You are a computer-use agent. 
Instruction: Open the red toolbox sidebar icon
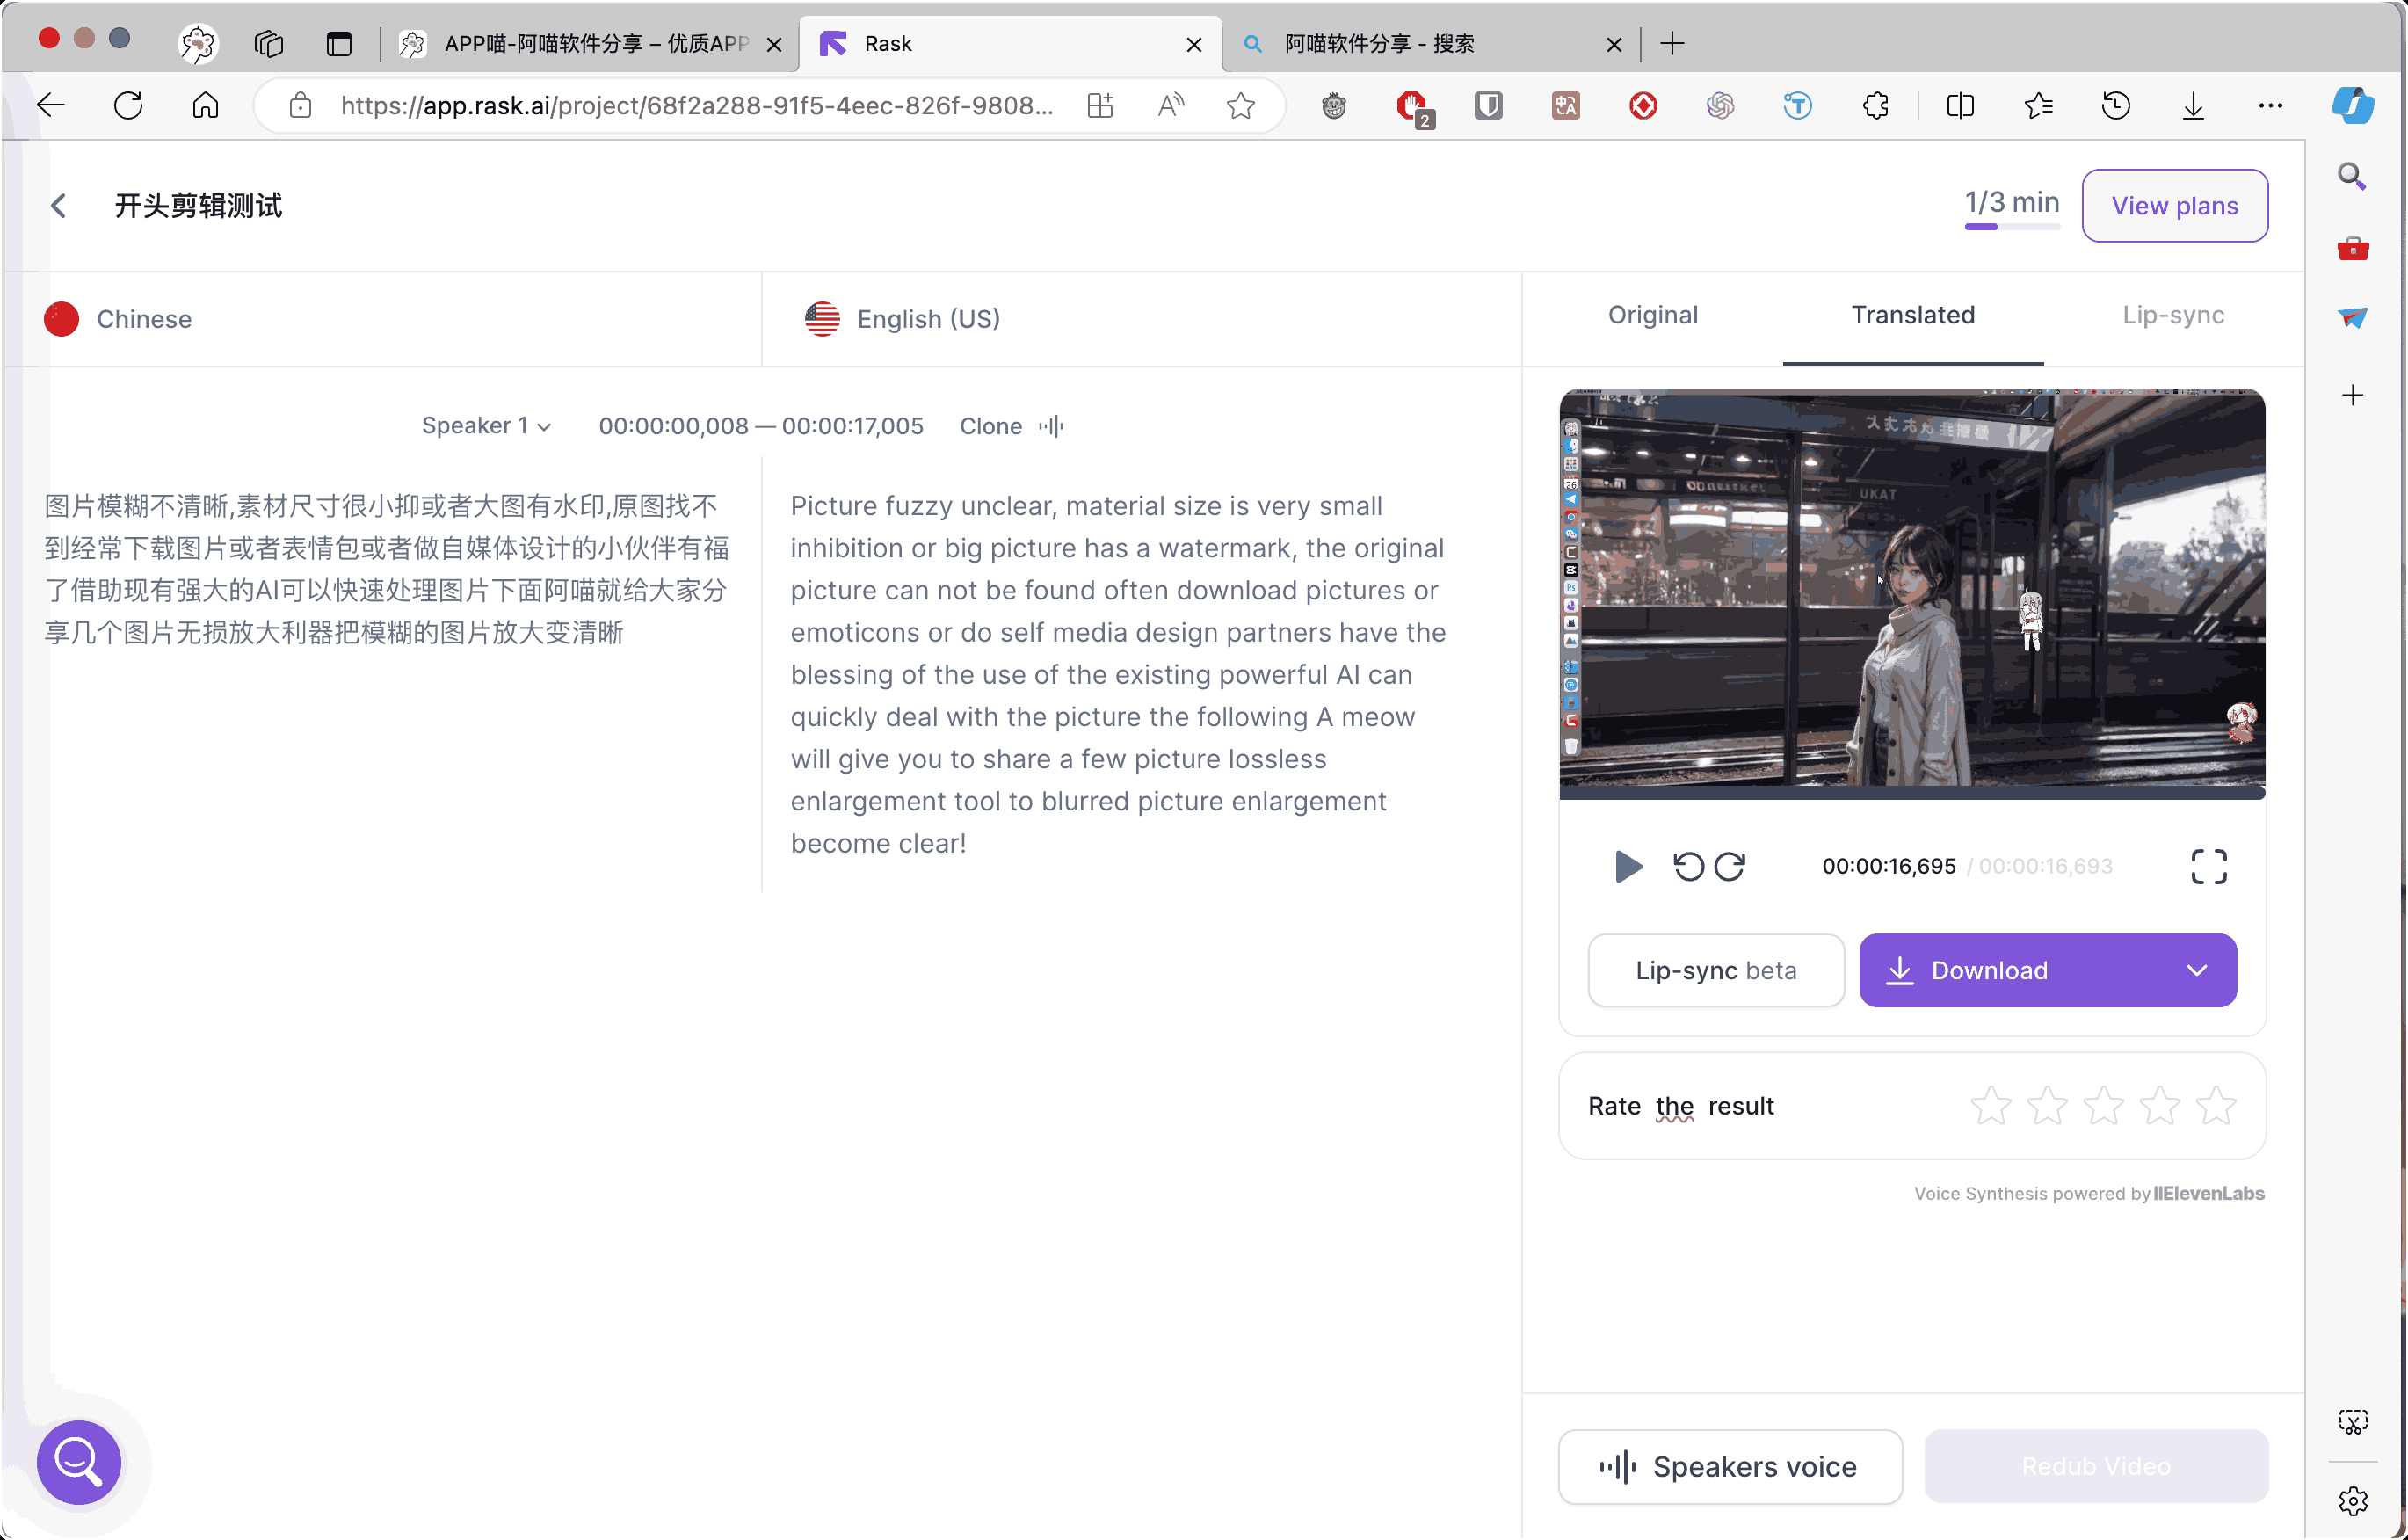point(2353,248)
